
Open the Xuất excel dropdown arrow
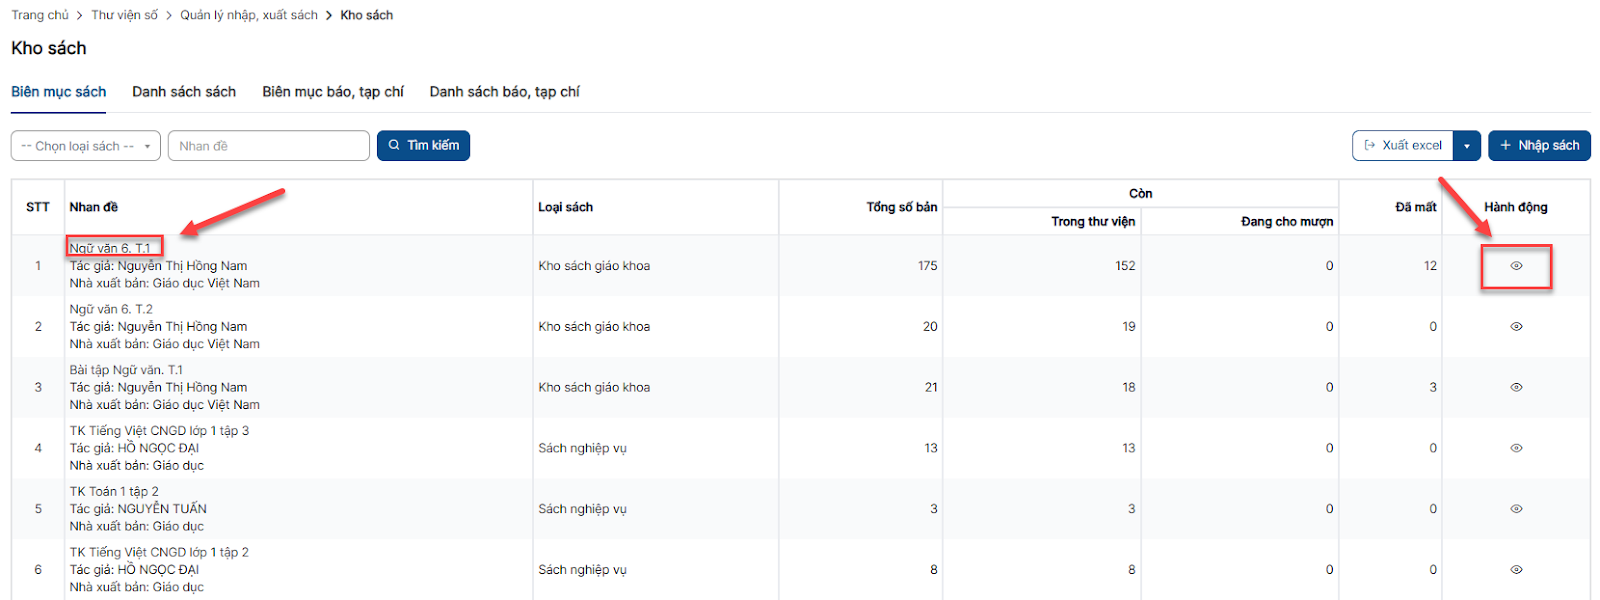(1466, 146)
